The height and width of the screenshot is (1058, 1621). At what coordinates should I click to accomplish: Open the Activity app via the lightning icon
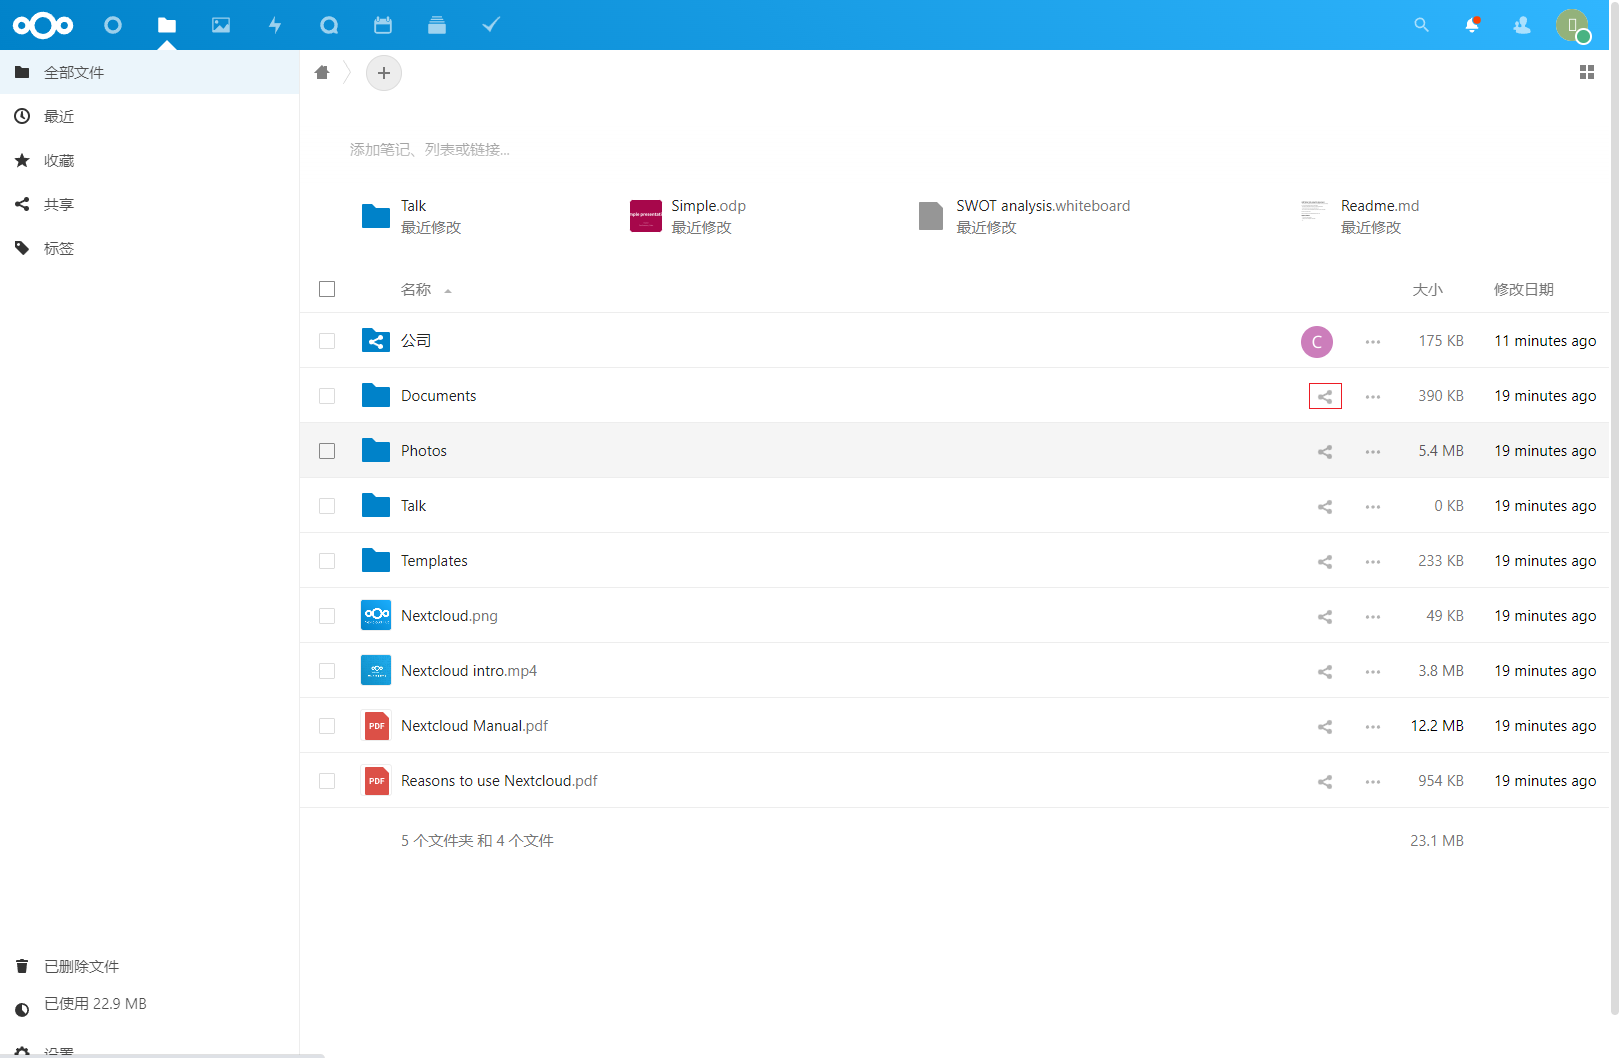pyautogui.click(x=275, y=25)
